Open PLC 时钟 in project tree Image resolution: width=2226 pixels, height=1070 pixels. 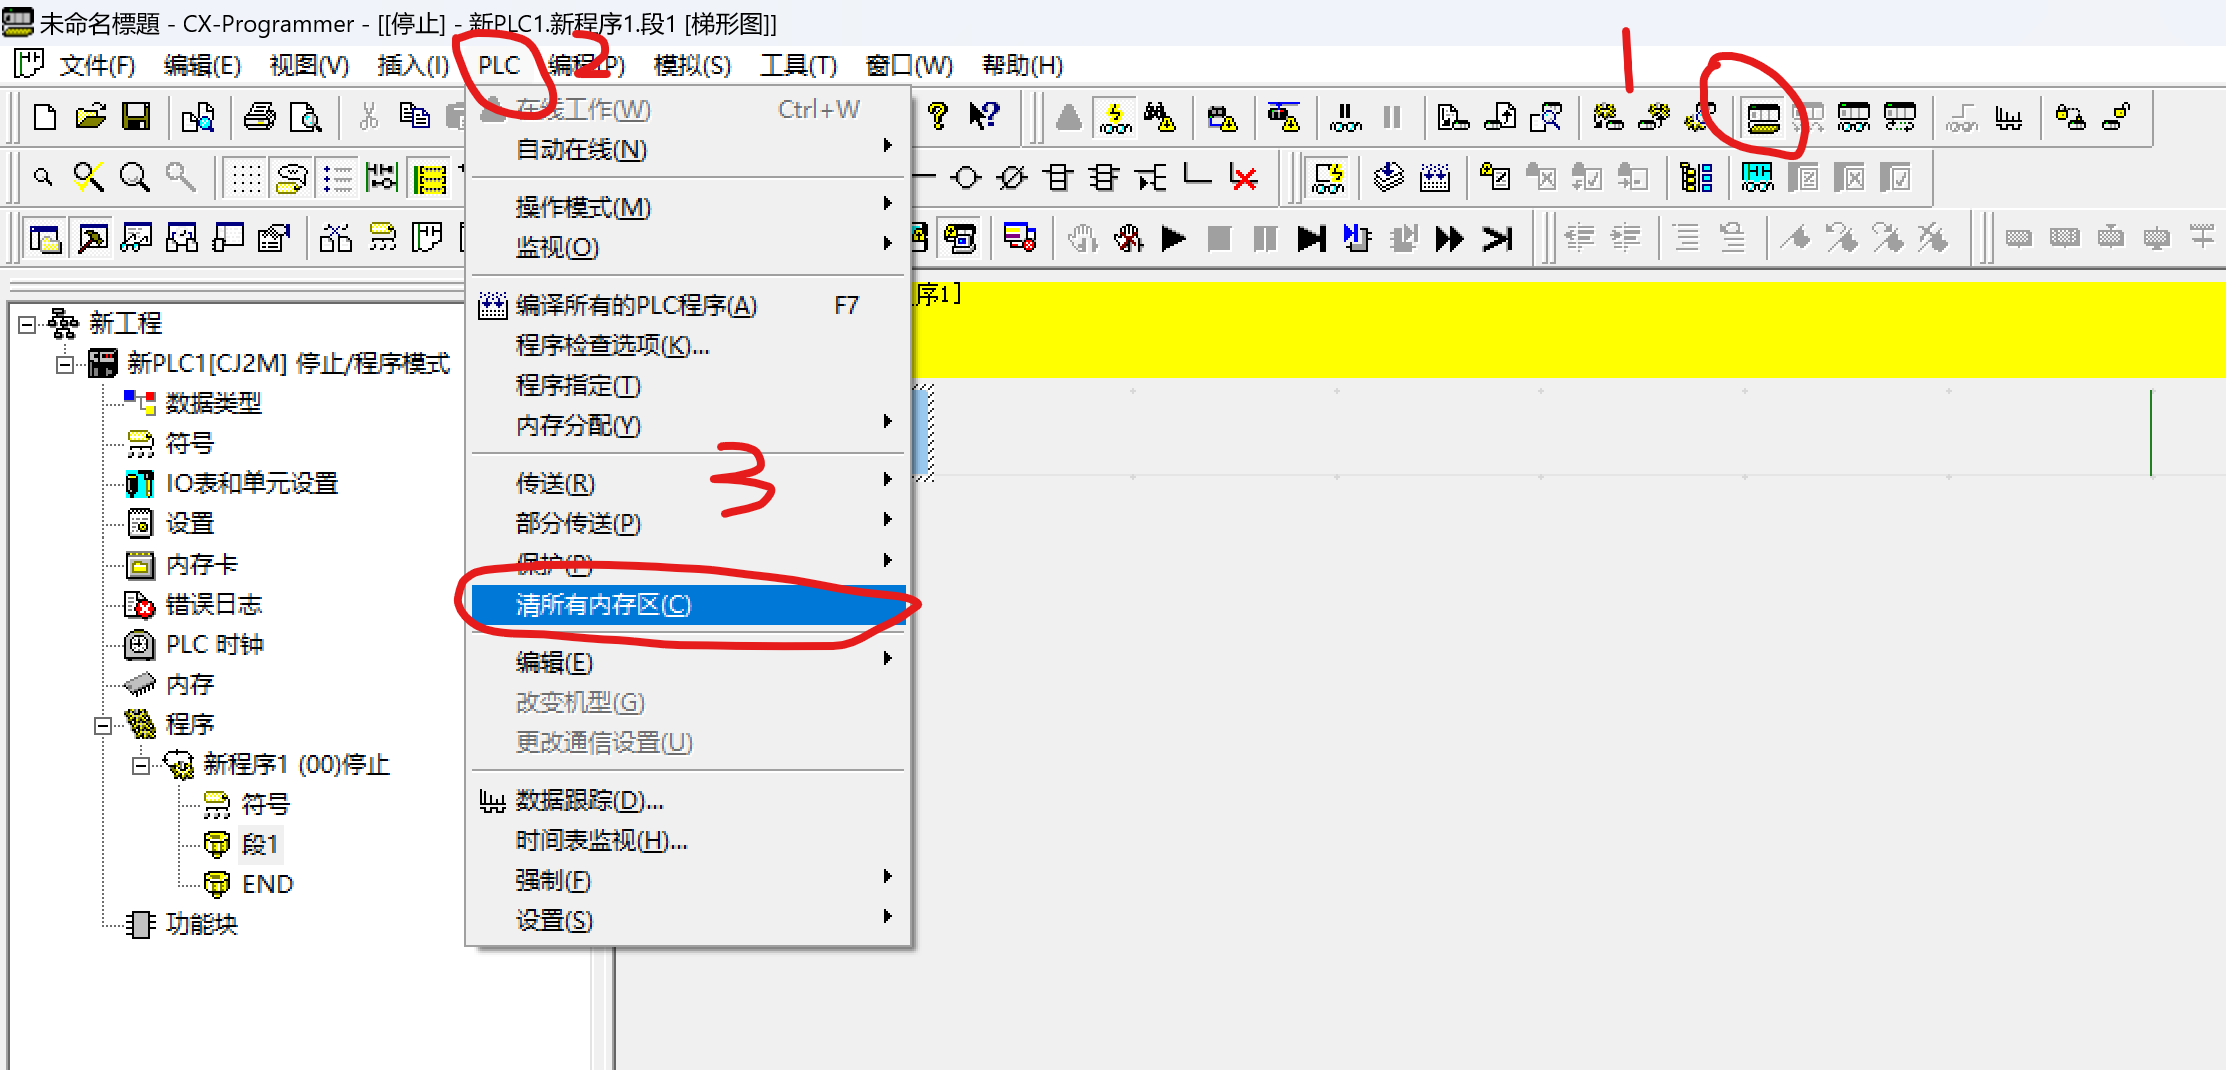214,645
